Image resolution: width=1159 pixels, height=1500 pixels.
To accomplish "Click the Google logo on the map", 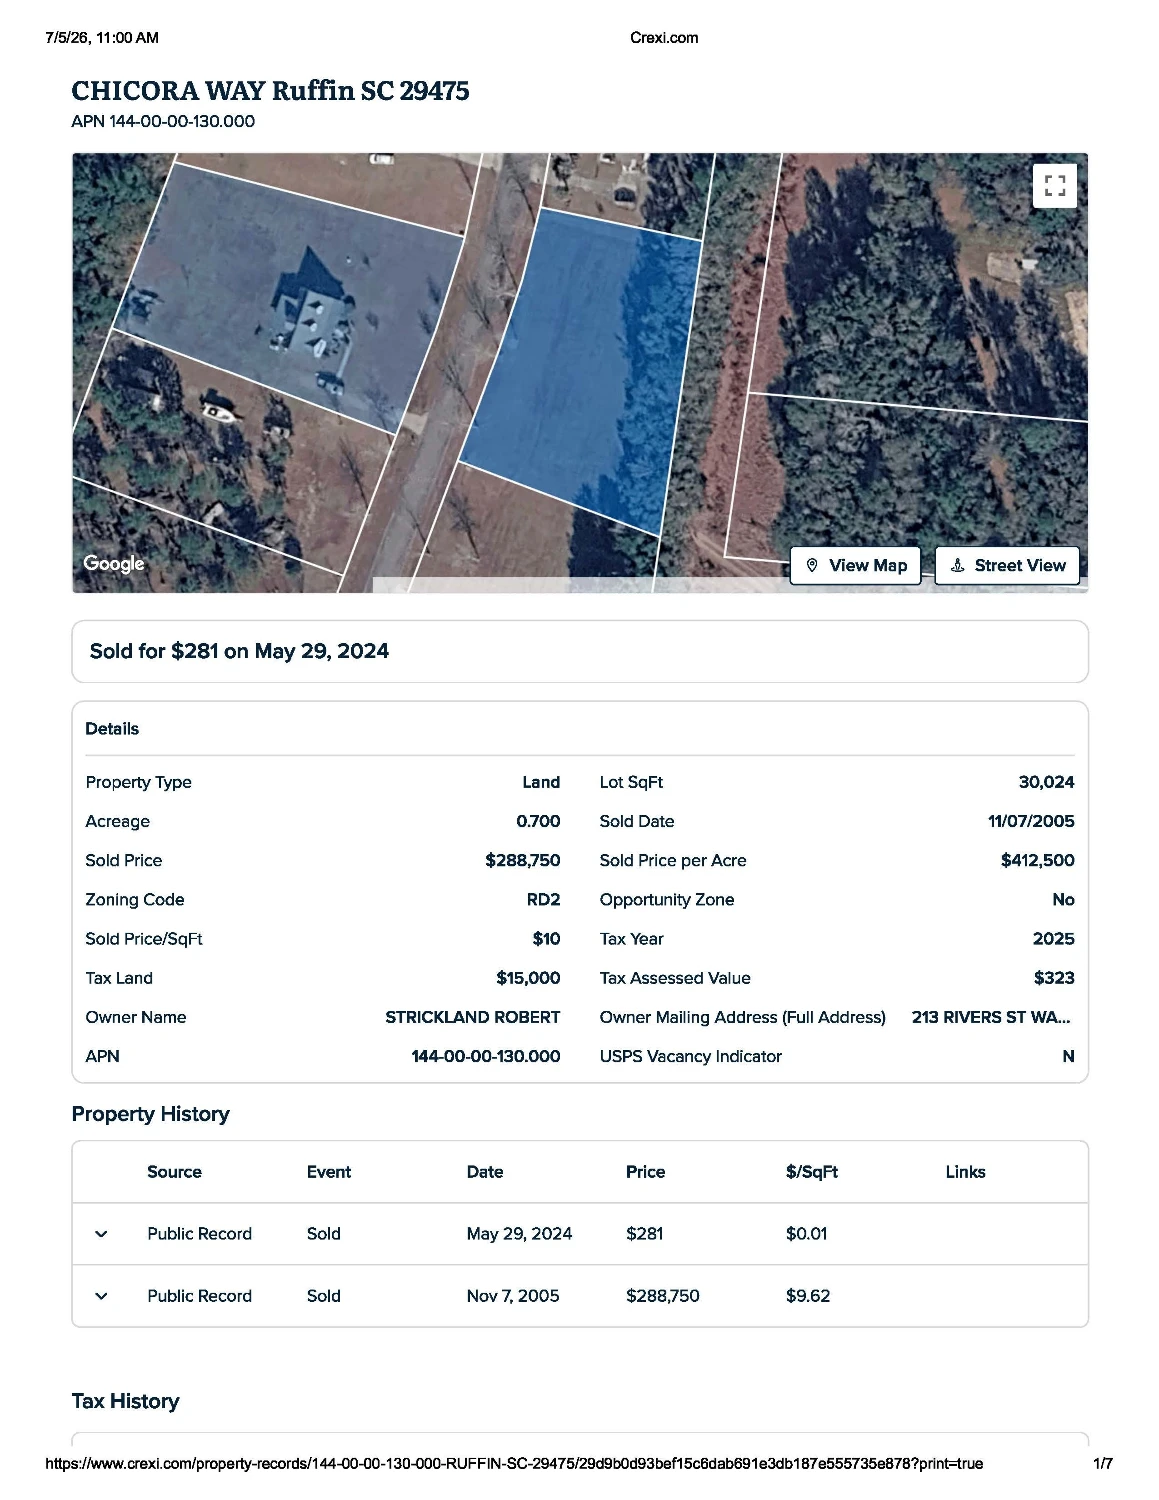I will click(114, 563).
